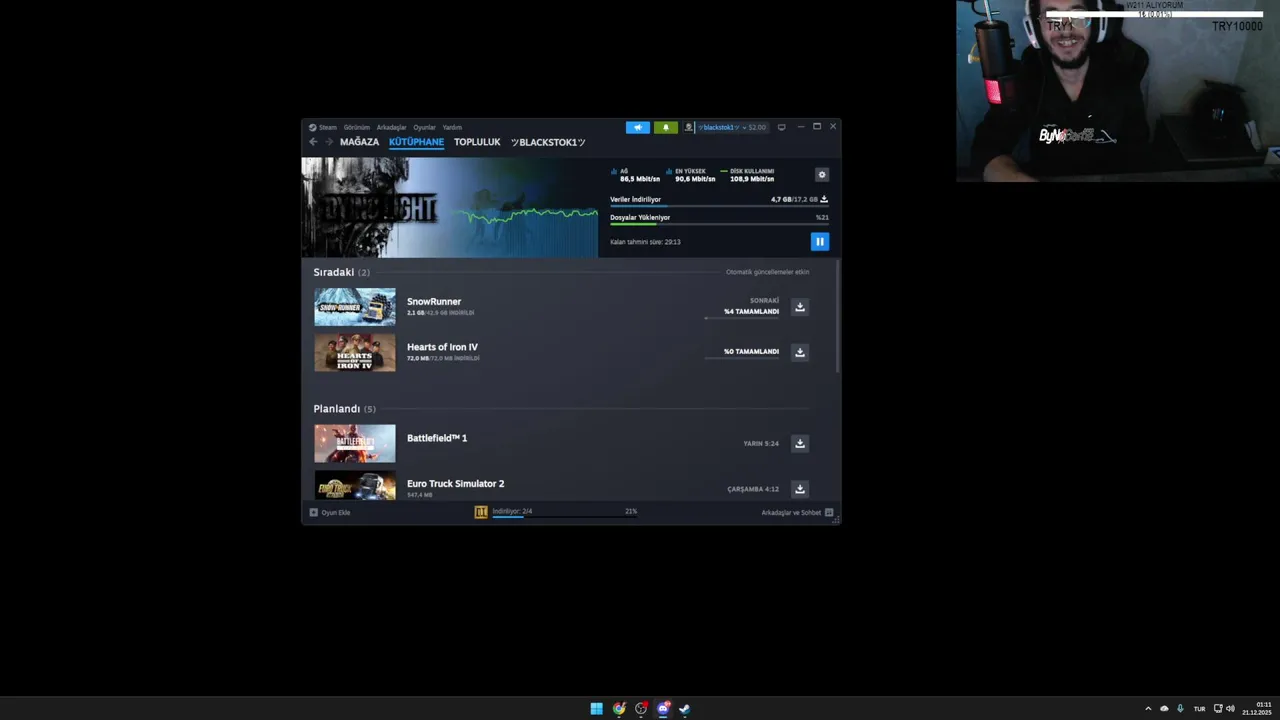This screenshot has width=1280, height=720.
Task: Open the TOPLULUK tab
Action: pyautogui.click(x=477, y=142)
